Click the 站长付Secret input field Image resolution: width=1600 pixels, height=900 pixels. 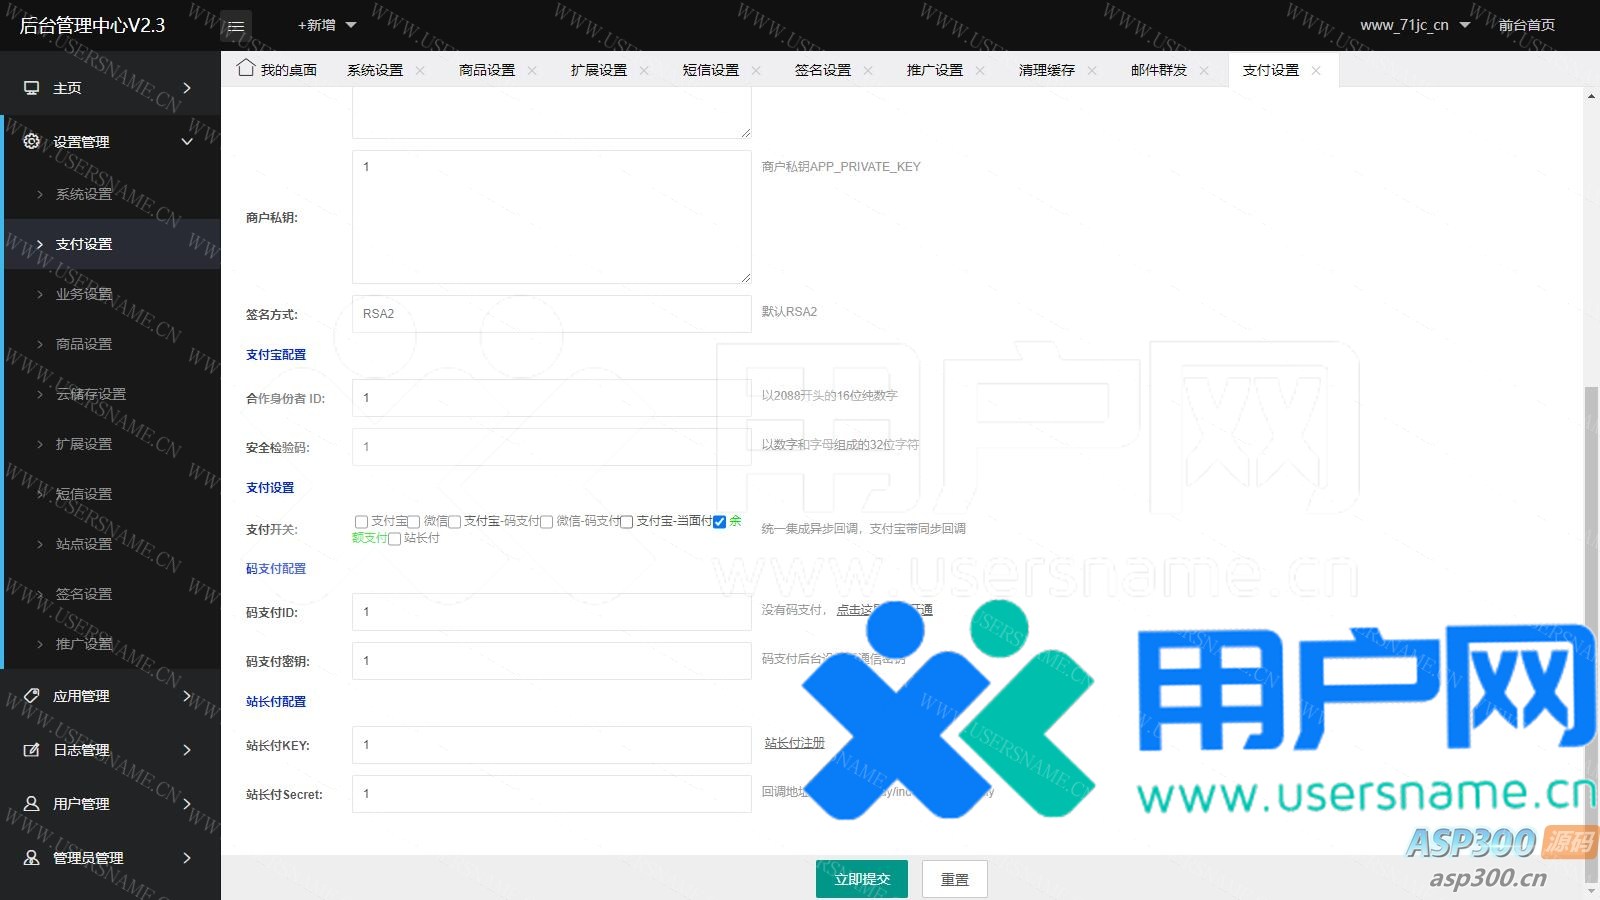click(551, 794)
